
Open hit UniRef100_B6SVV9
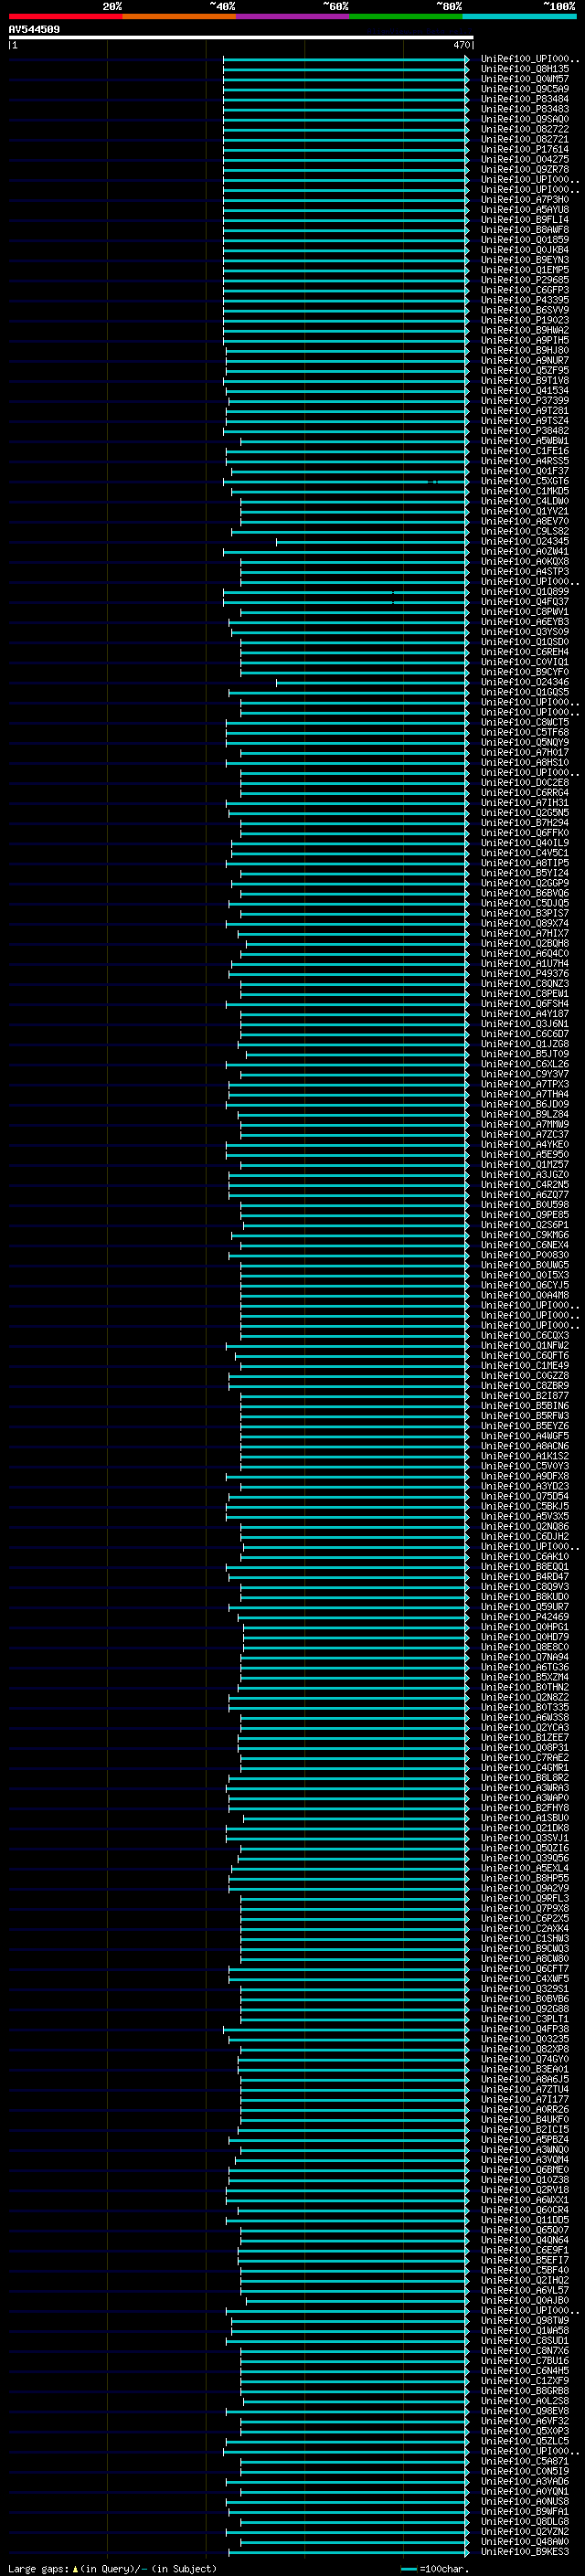coord(524,310)
